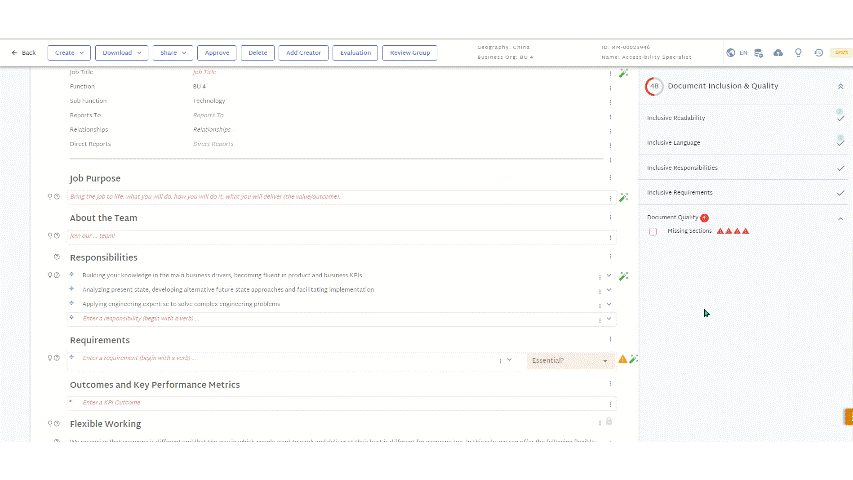Open kebab menu on the Function row
853x480 pixels.
pos(610,88)
